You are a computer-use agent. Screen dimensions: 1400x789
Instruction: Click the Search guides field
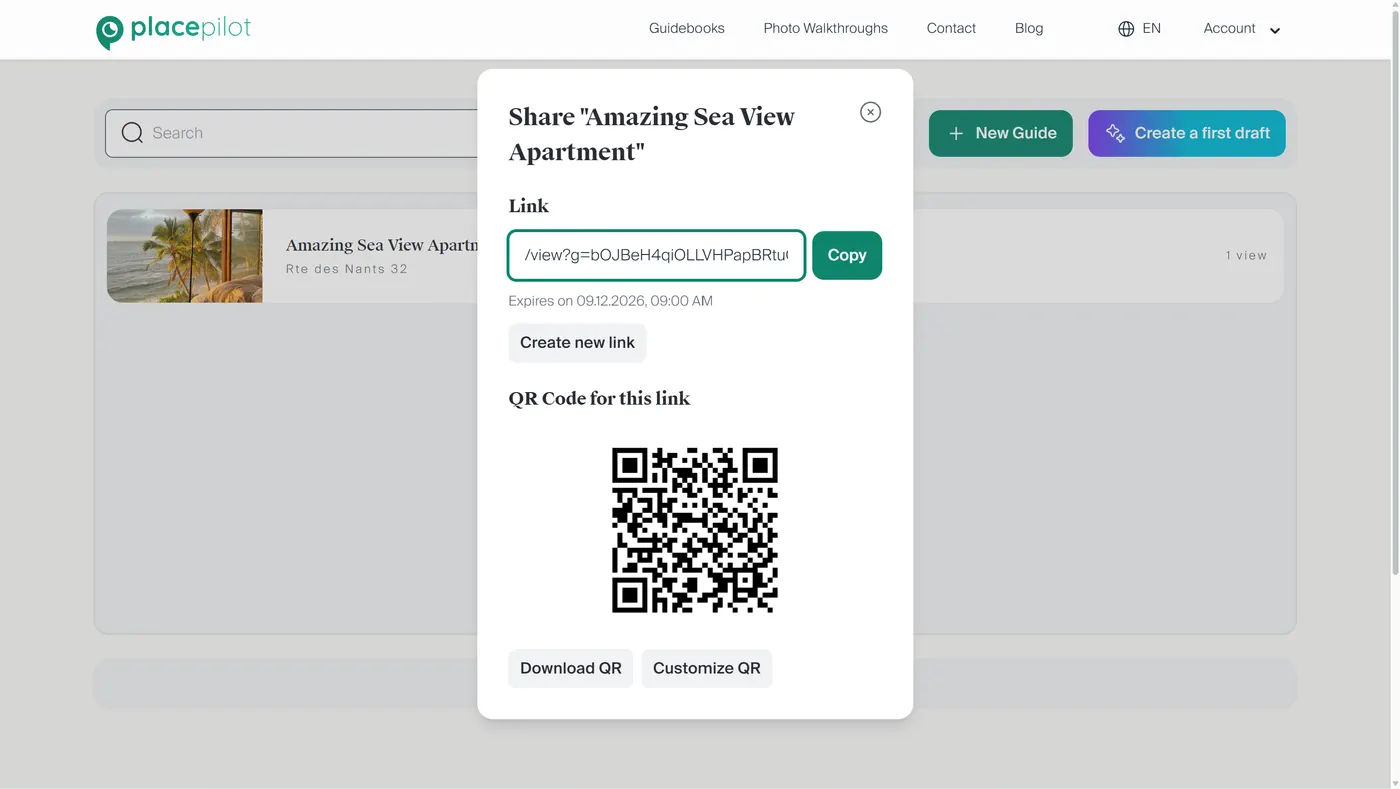[292, 133]
